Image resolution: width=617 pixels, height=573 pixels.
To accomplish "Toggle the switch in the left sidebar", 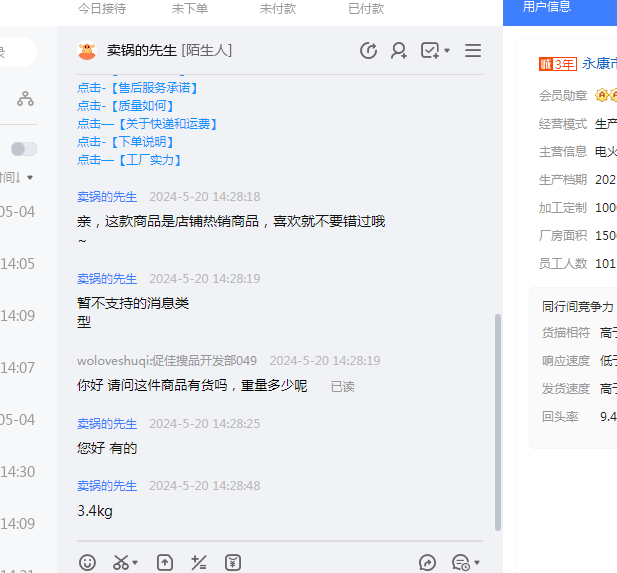I will click(x=23, y=149).
